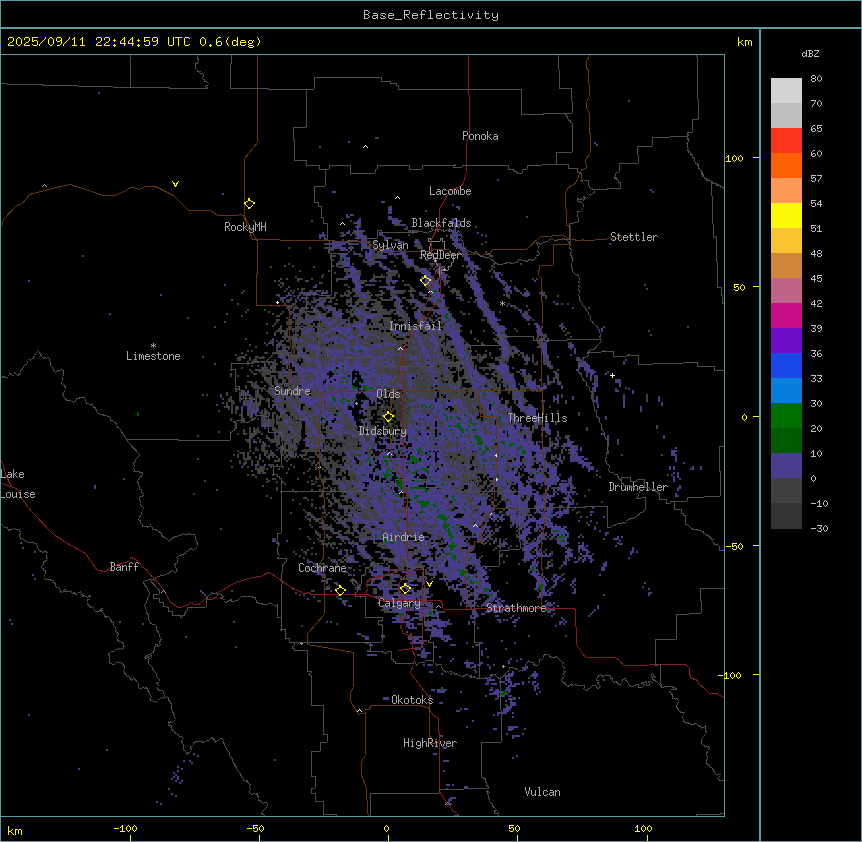Image resolution: width=862 pixels, height=842 pixels.
Task: Click the blue 33–36 dBZ legend swatch
Action: 786,365
